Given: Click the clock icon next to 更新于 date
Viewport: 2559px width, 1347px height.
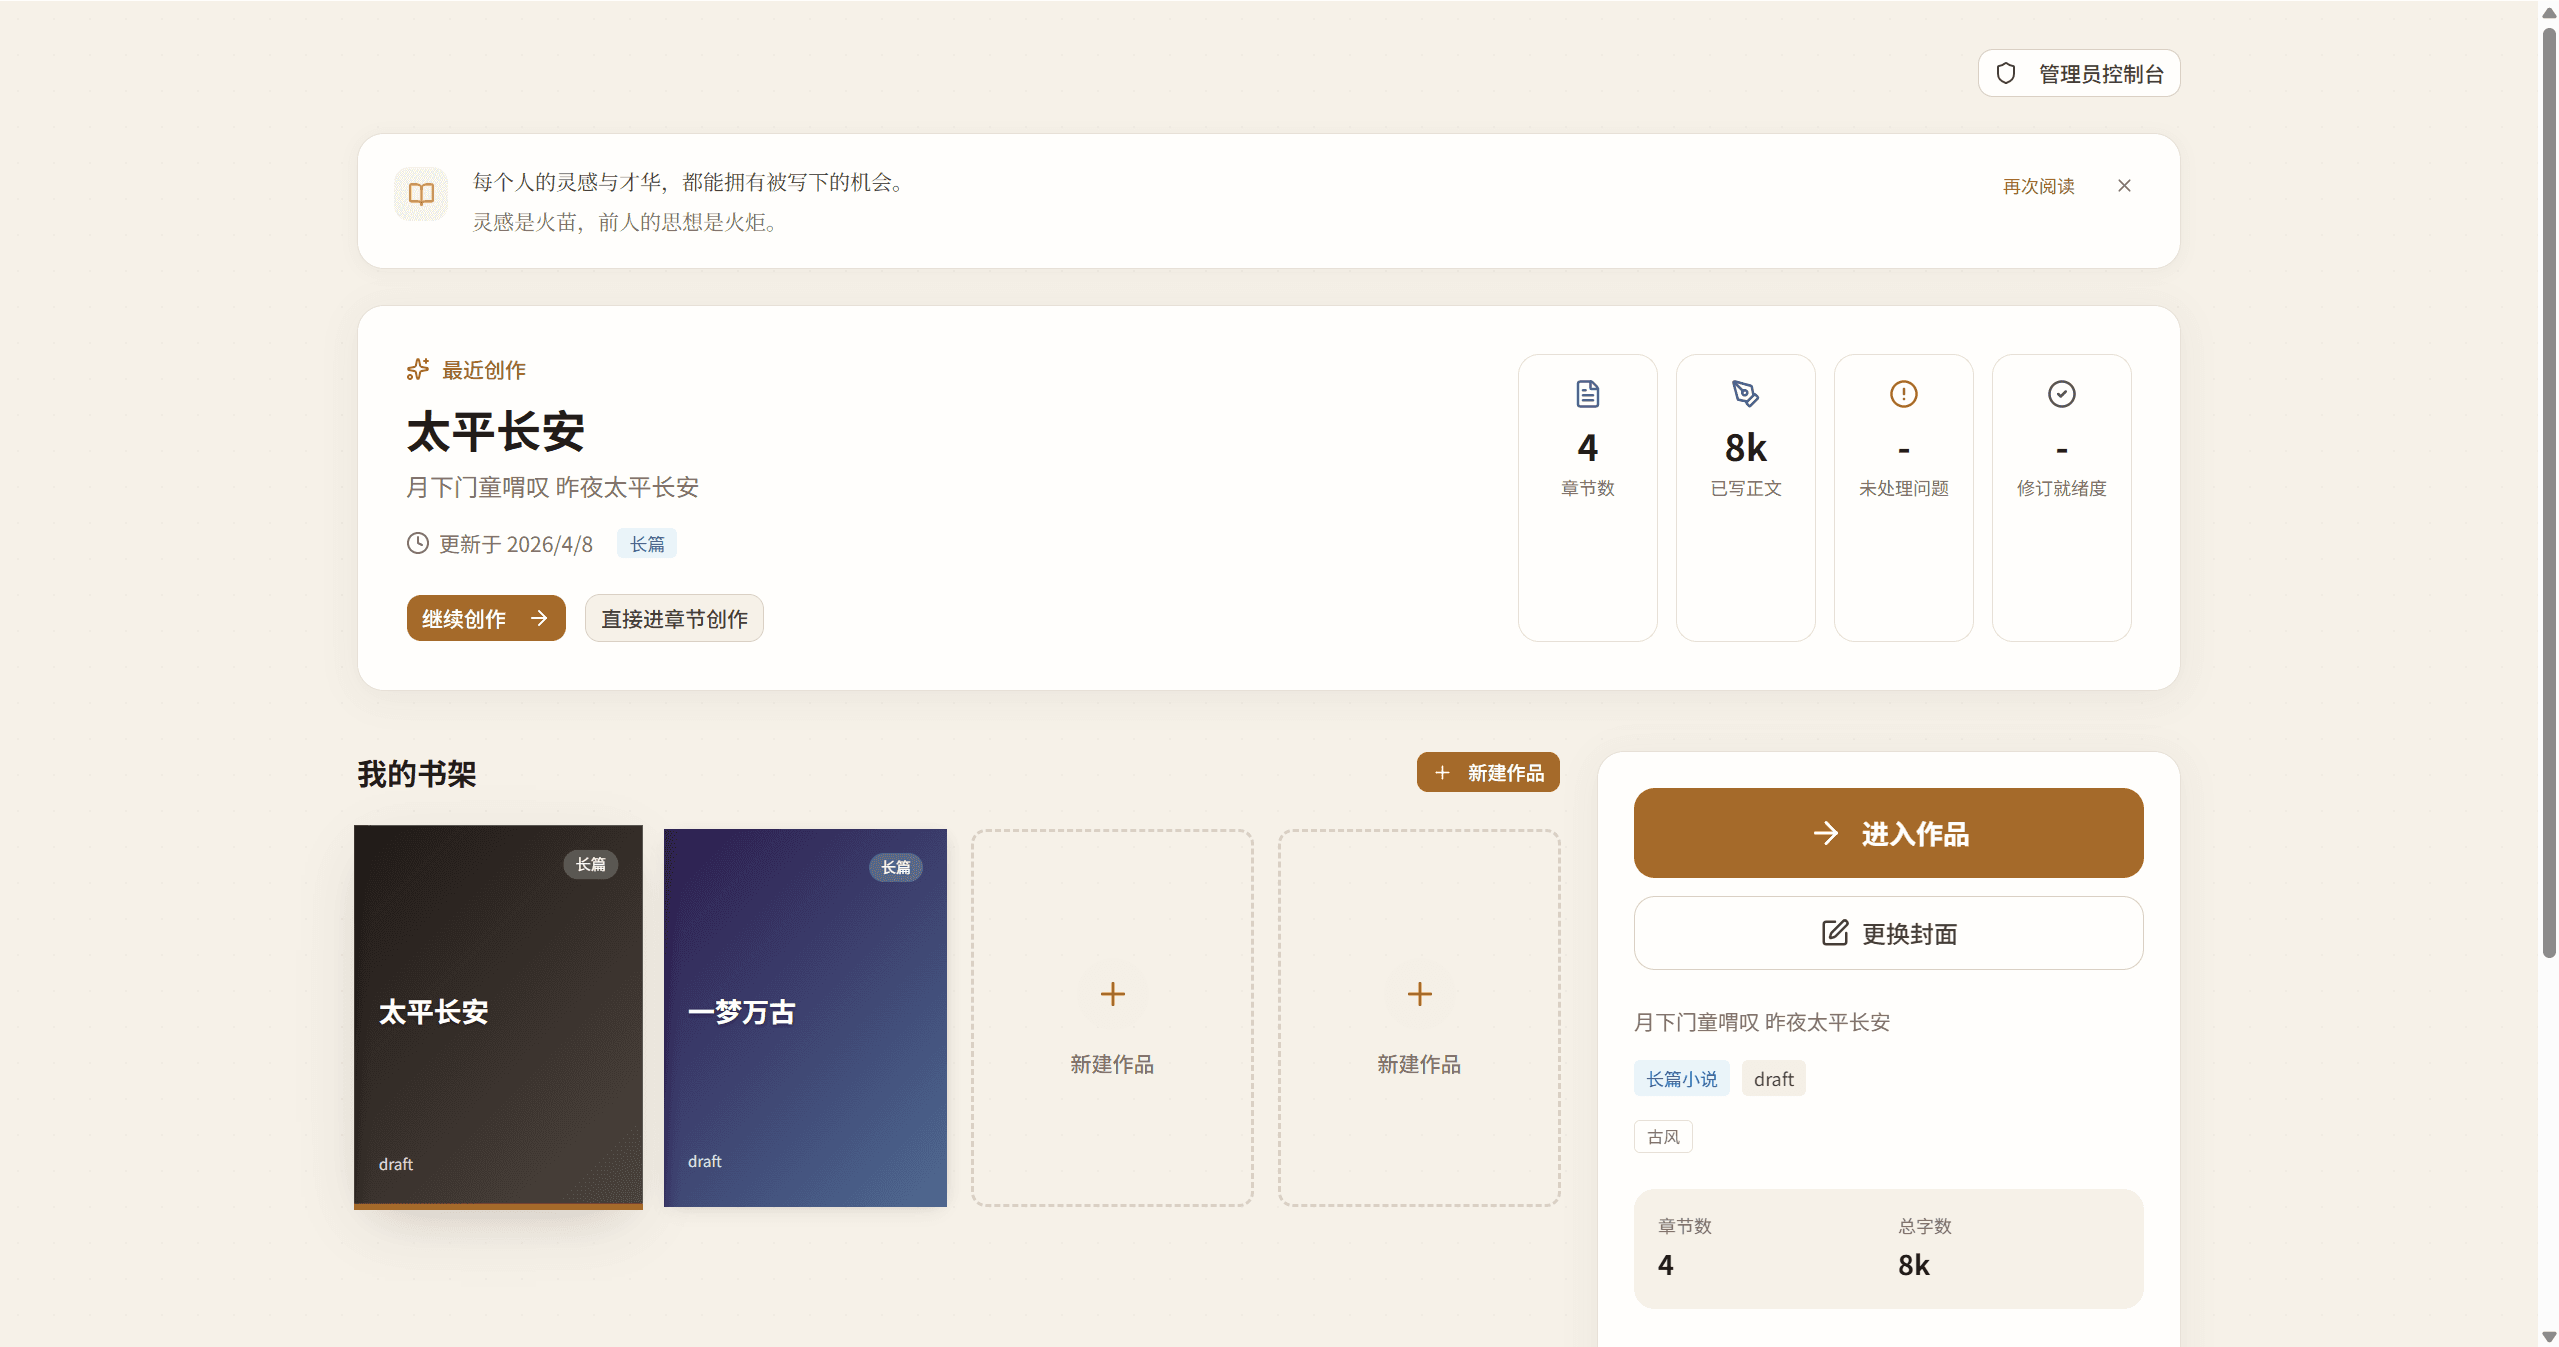Looking at the screenshot, I should pos(418,543).
